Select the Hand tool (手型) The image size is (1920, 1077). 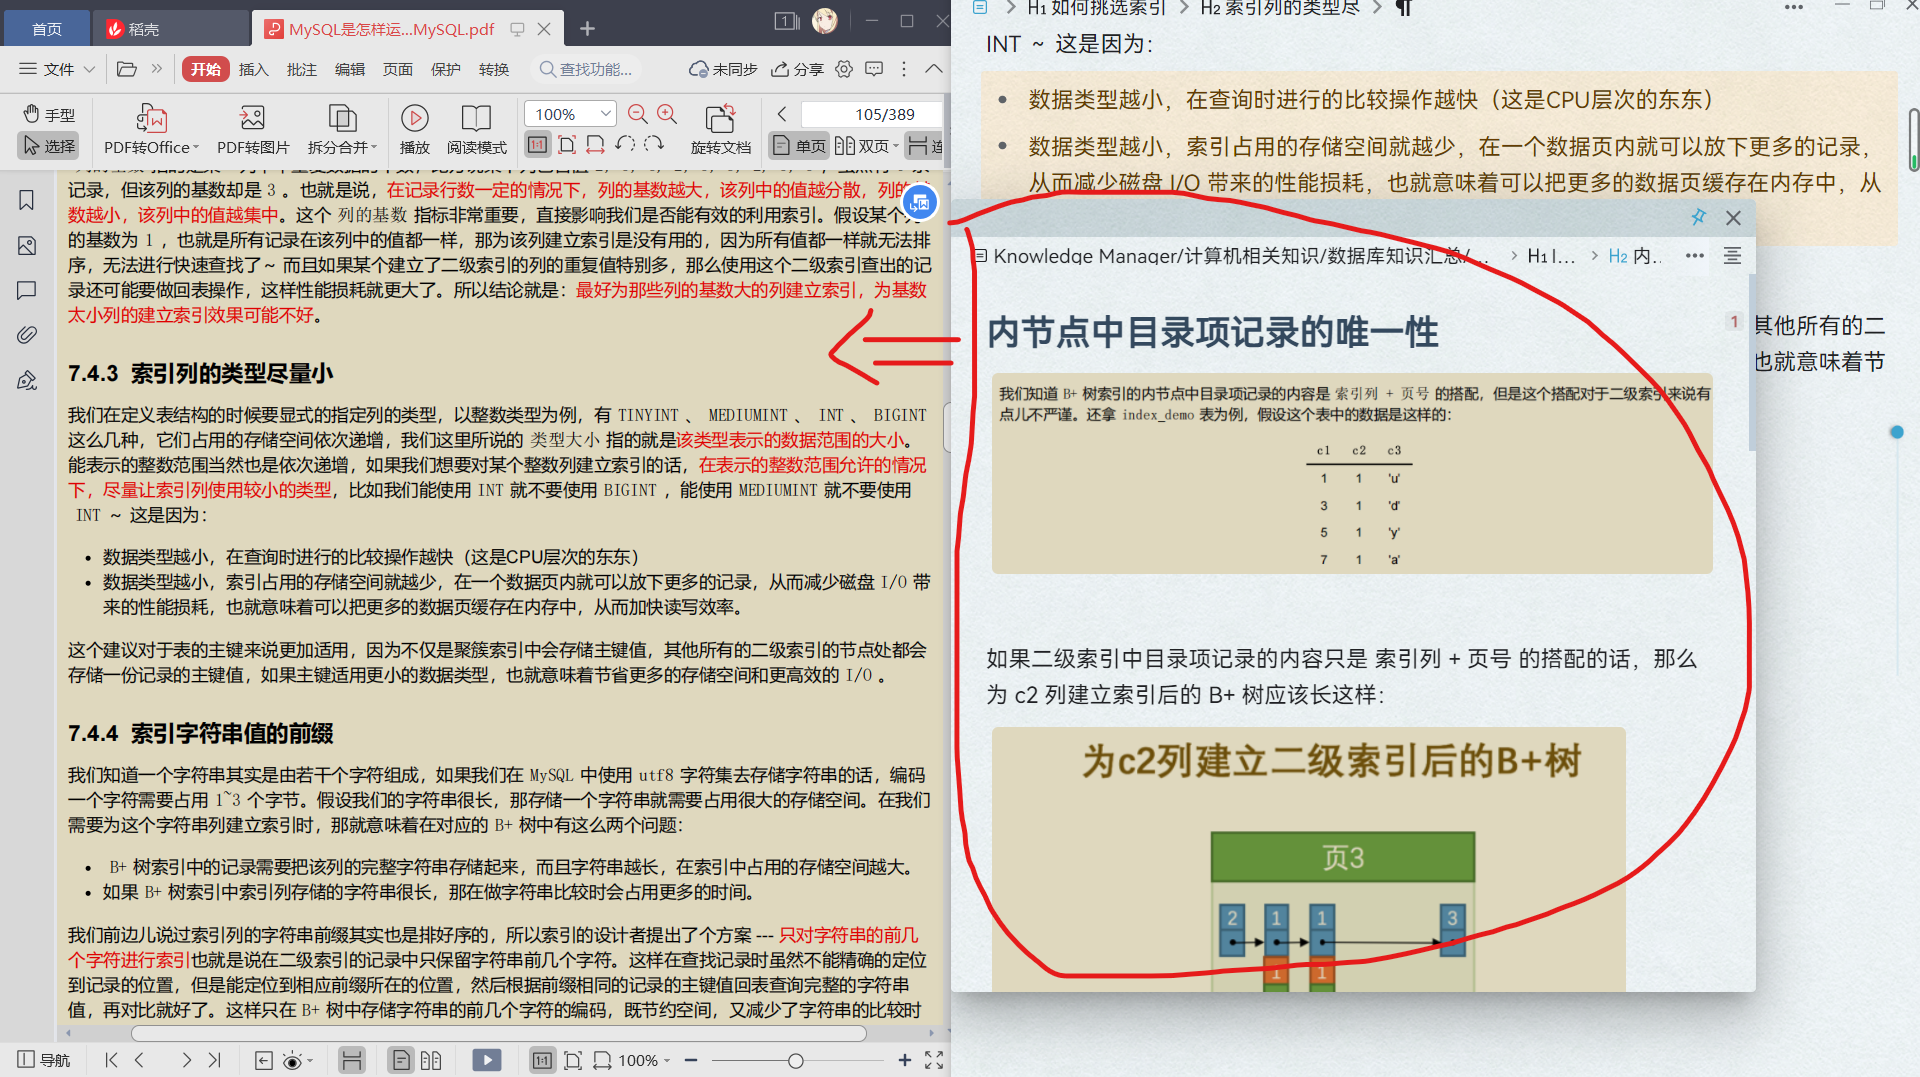click(x=47, y=113)
